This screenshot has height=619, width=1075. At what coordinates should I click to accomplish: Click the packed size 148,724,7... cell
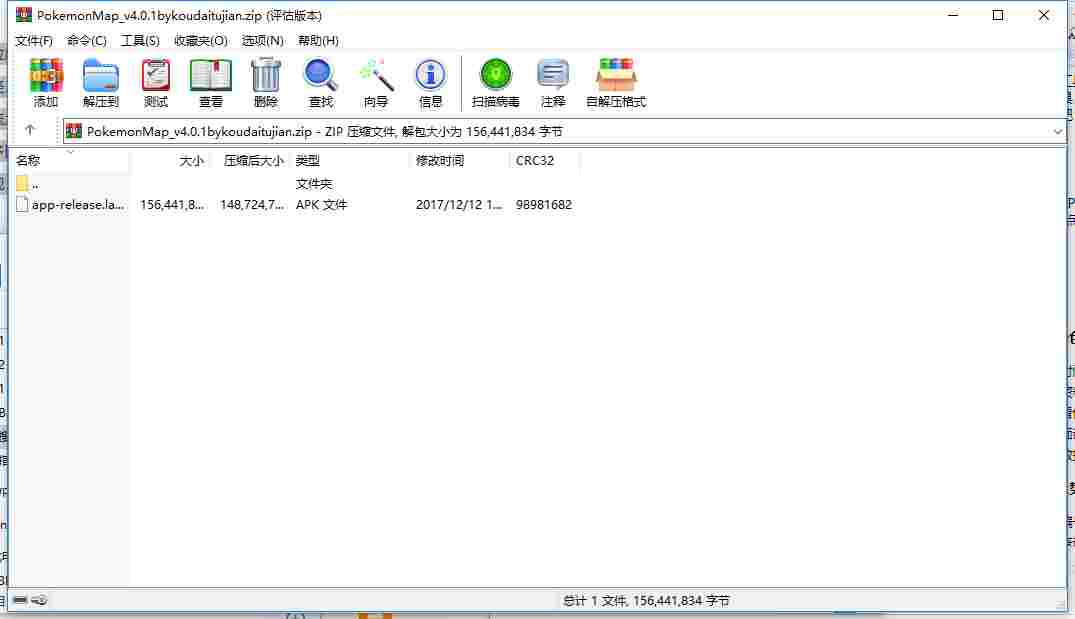(x=252, y=204)
